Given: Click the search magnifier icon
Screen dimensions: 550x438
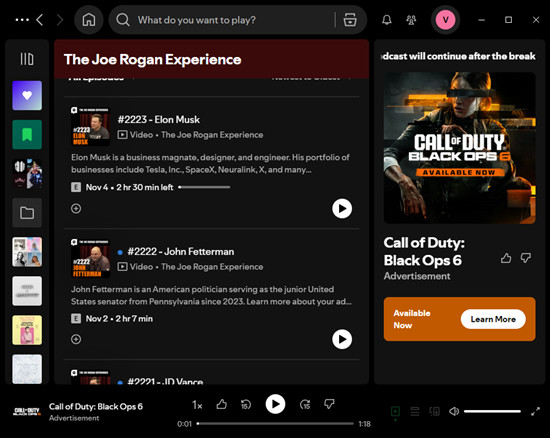Looking at the screenshot, I should click(123, 20).
